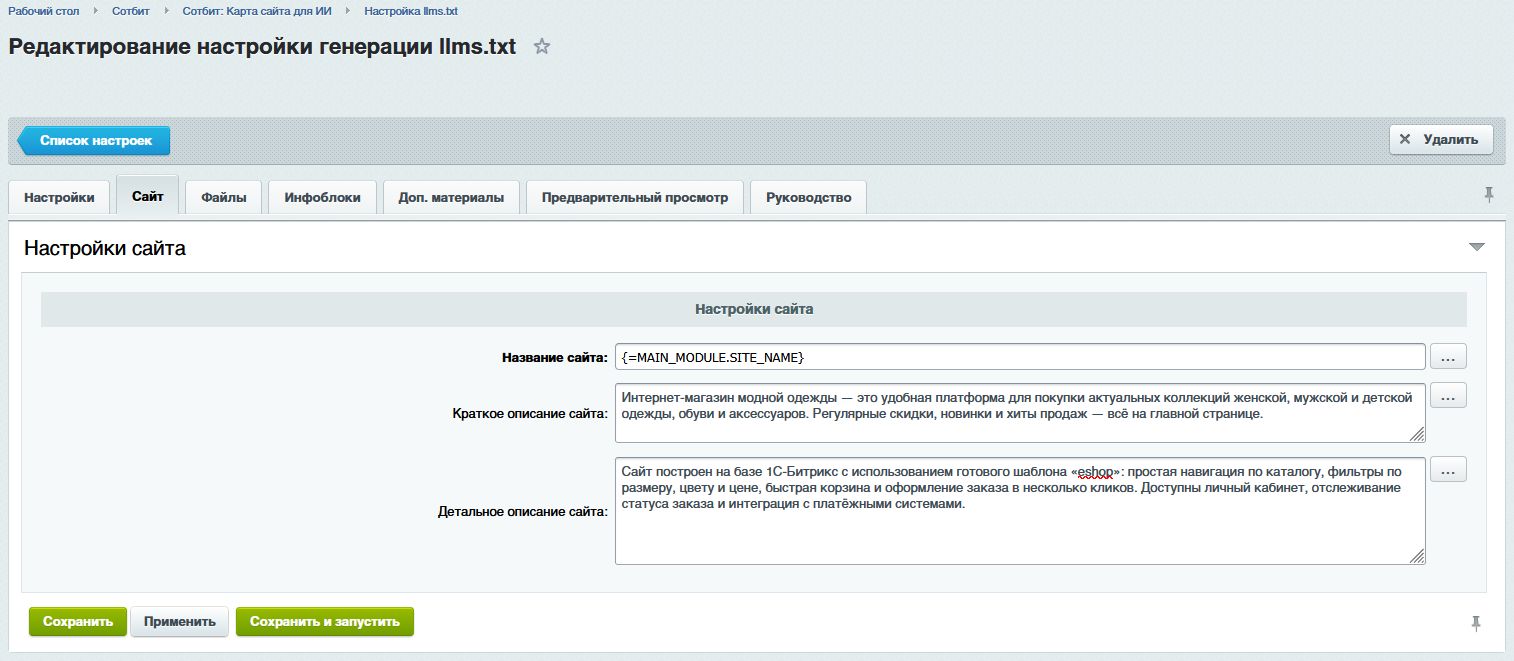Open the Рабочий стол breadcrumb link

pyautogui.click(x=42, y=11)
